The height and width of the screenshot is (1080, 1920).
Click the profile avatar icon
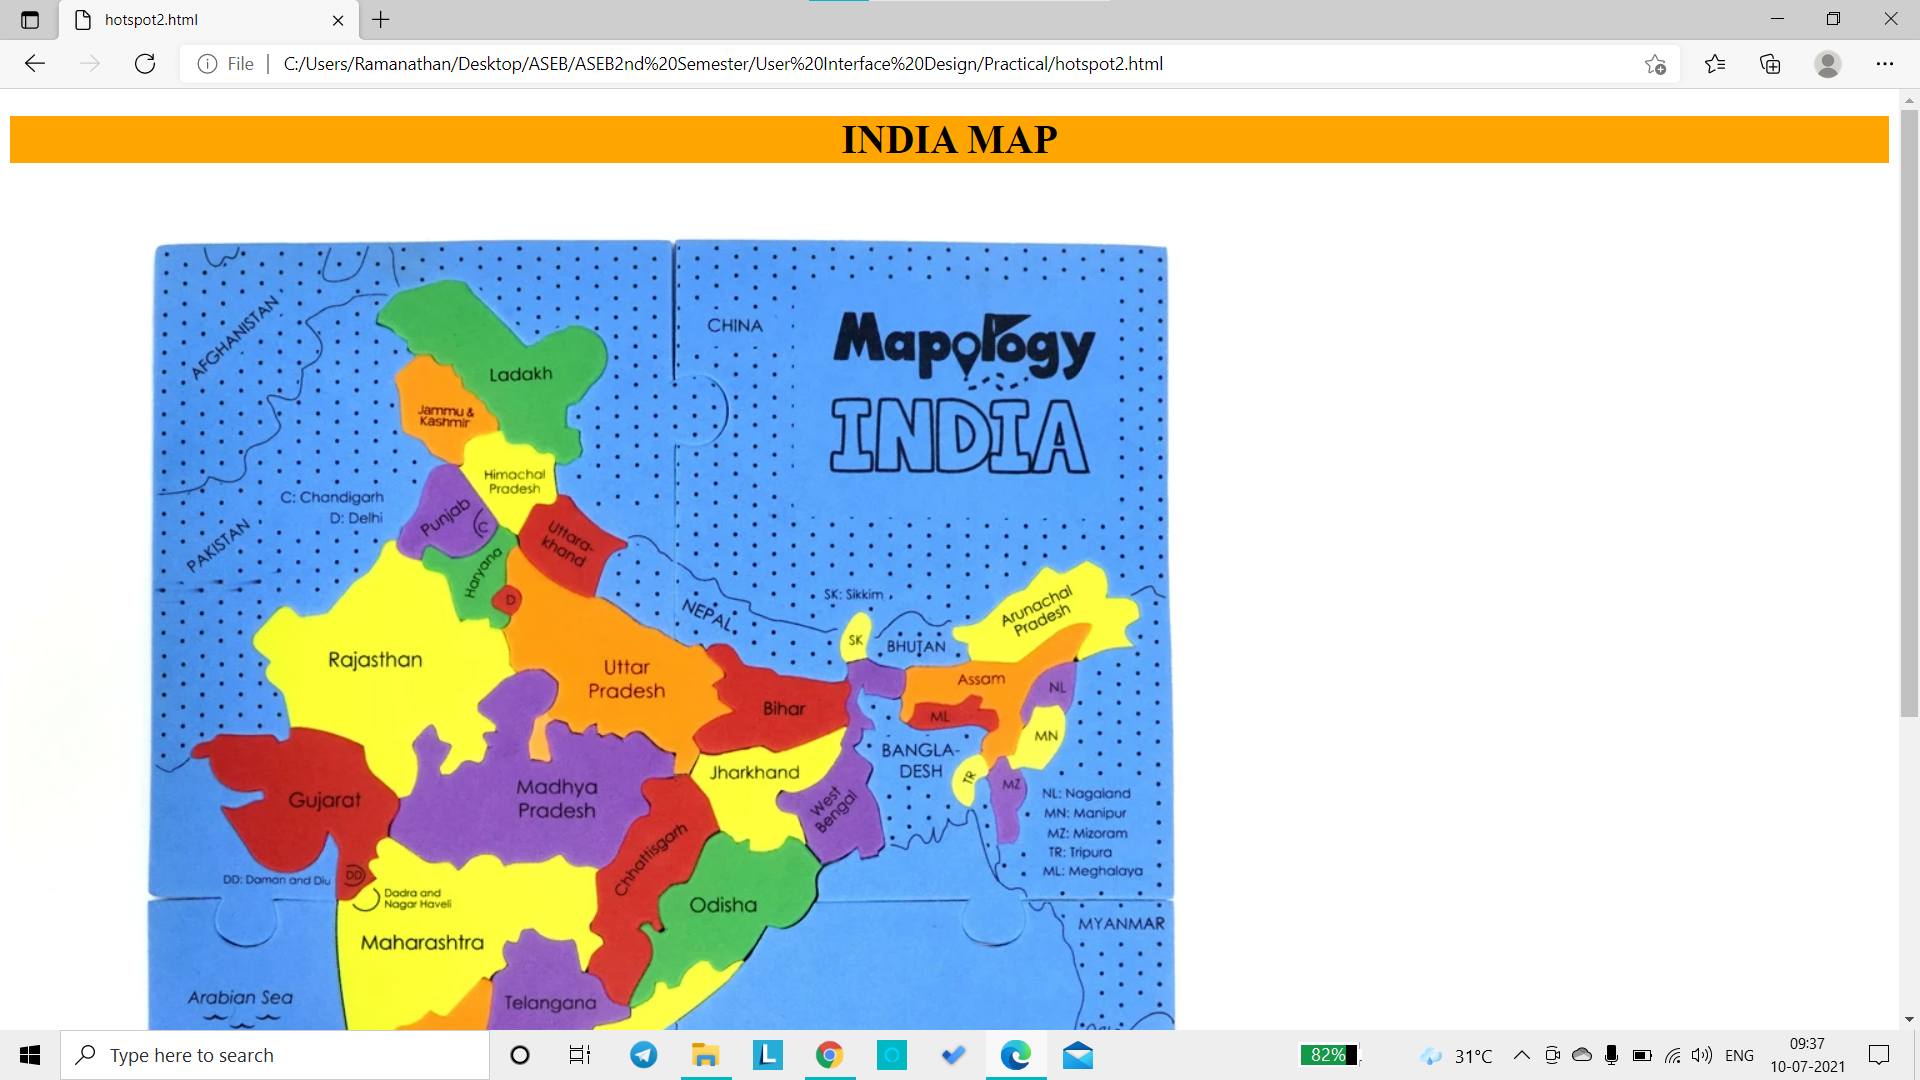1827,64
